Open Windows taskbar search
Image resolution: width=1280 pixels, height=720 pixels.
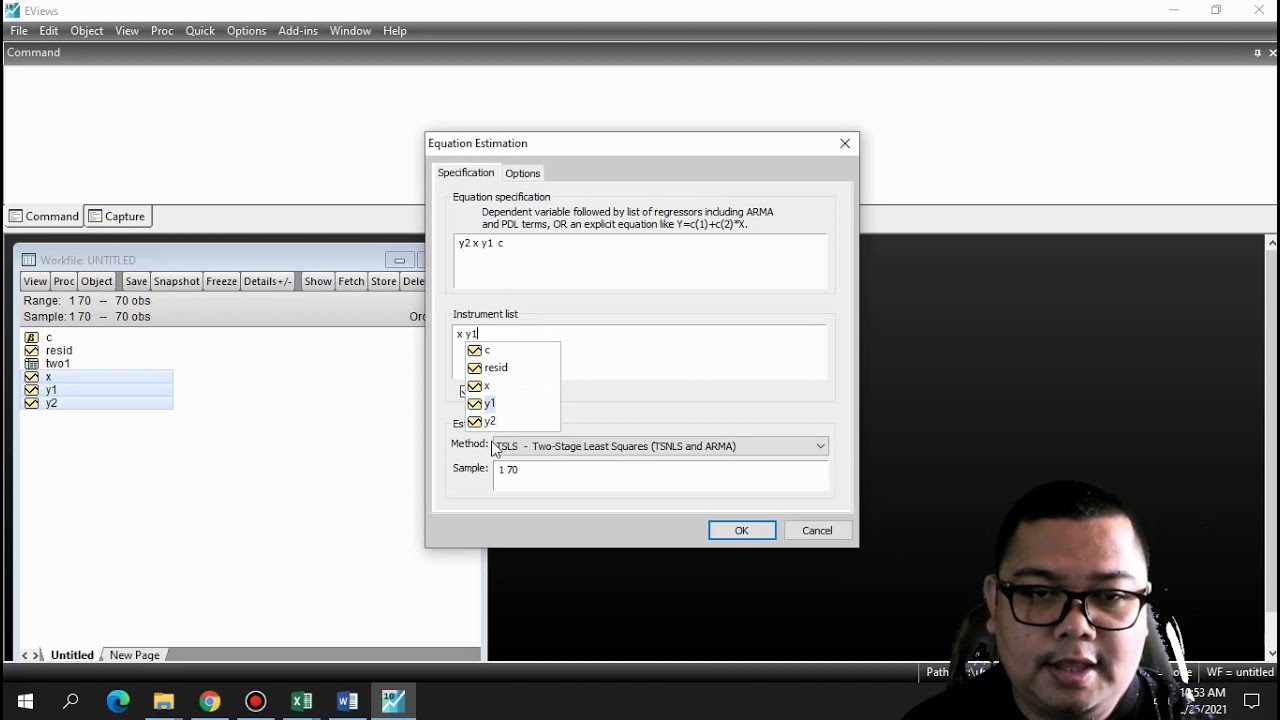tap(71, 701)
